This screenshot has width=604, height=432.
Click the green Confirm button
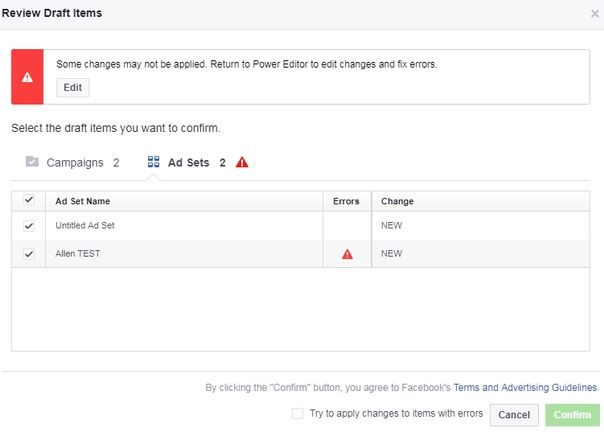coord(572,415)
